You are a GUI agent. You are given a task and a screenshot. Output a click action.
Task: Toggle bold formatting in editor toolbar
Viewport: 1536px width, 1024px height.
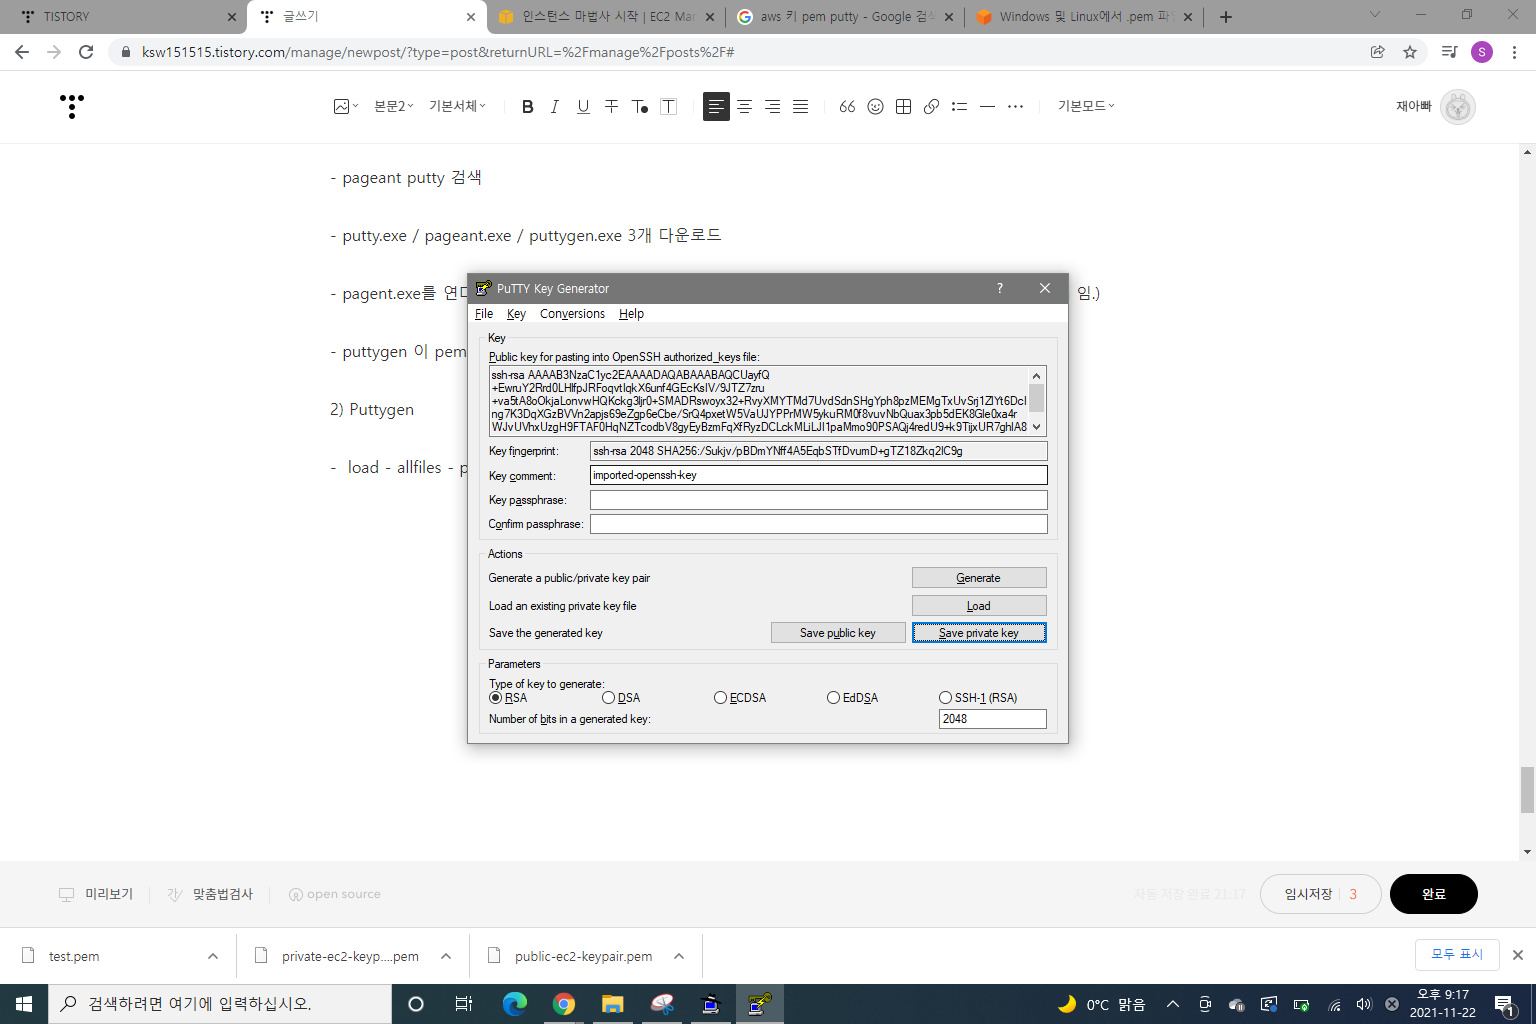(x=528, y=106)
